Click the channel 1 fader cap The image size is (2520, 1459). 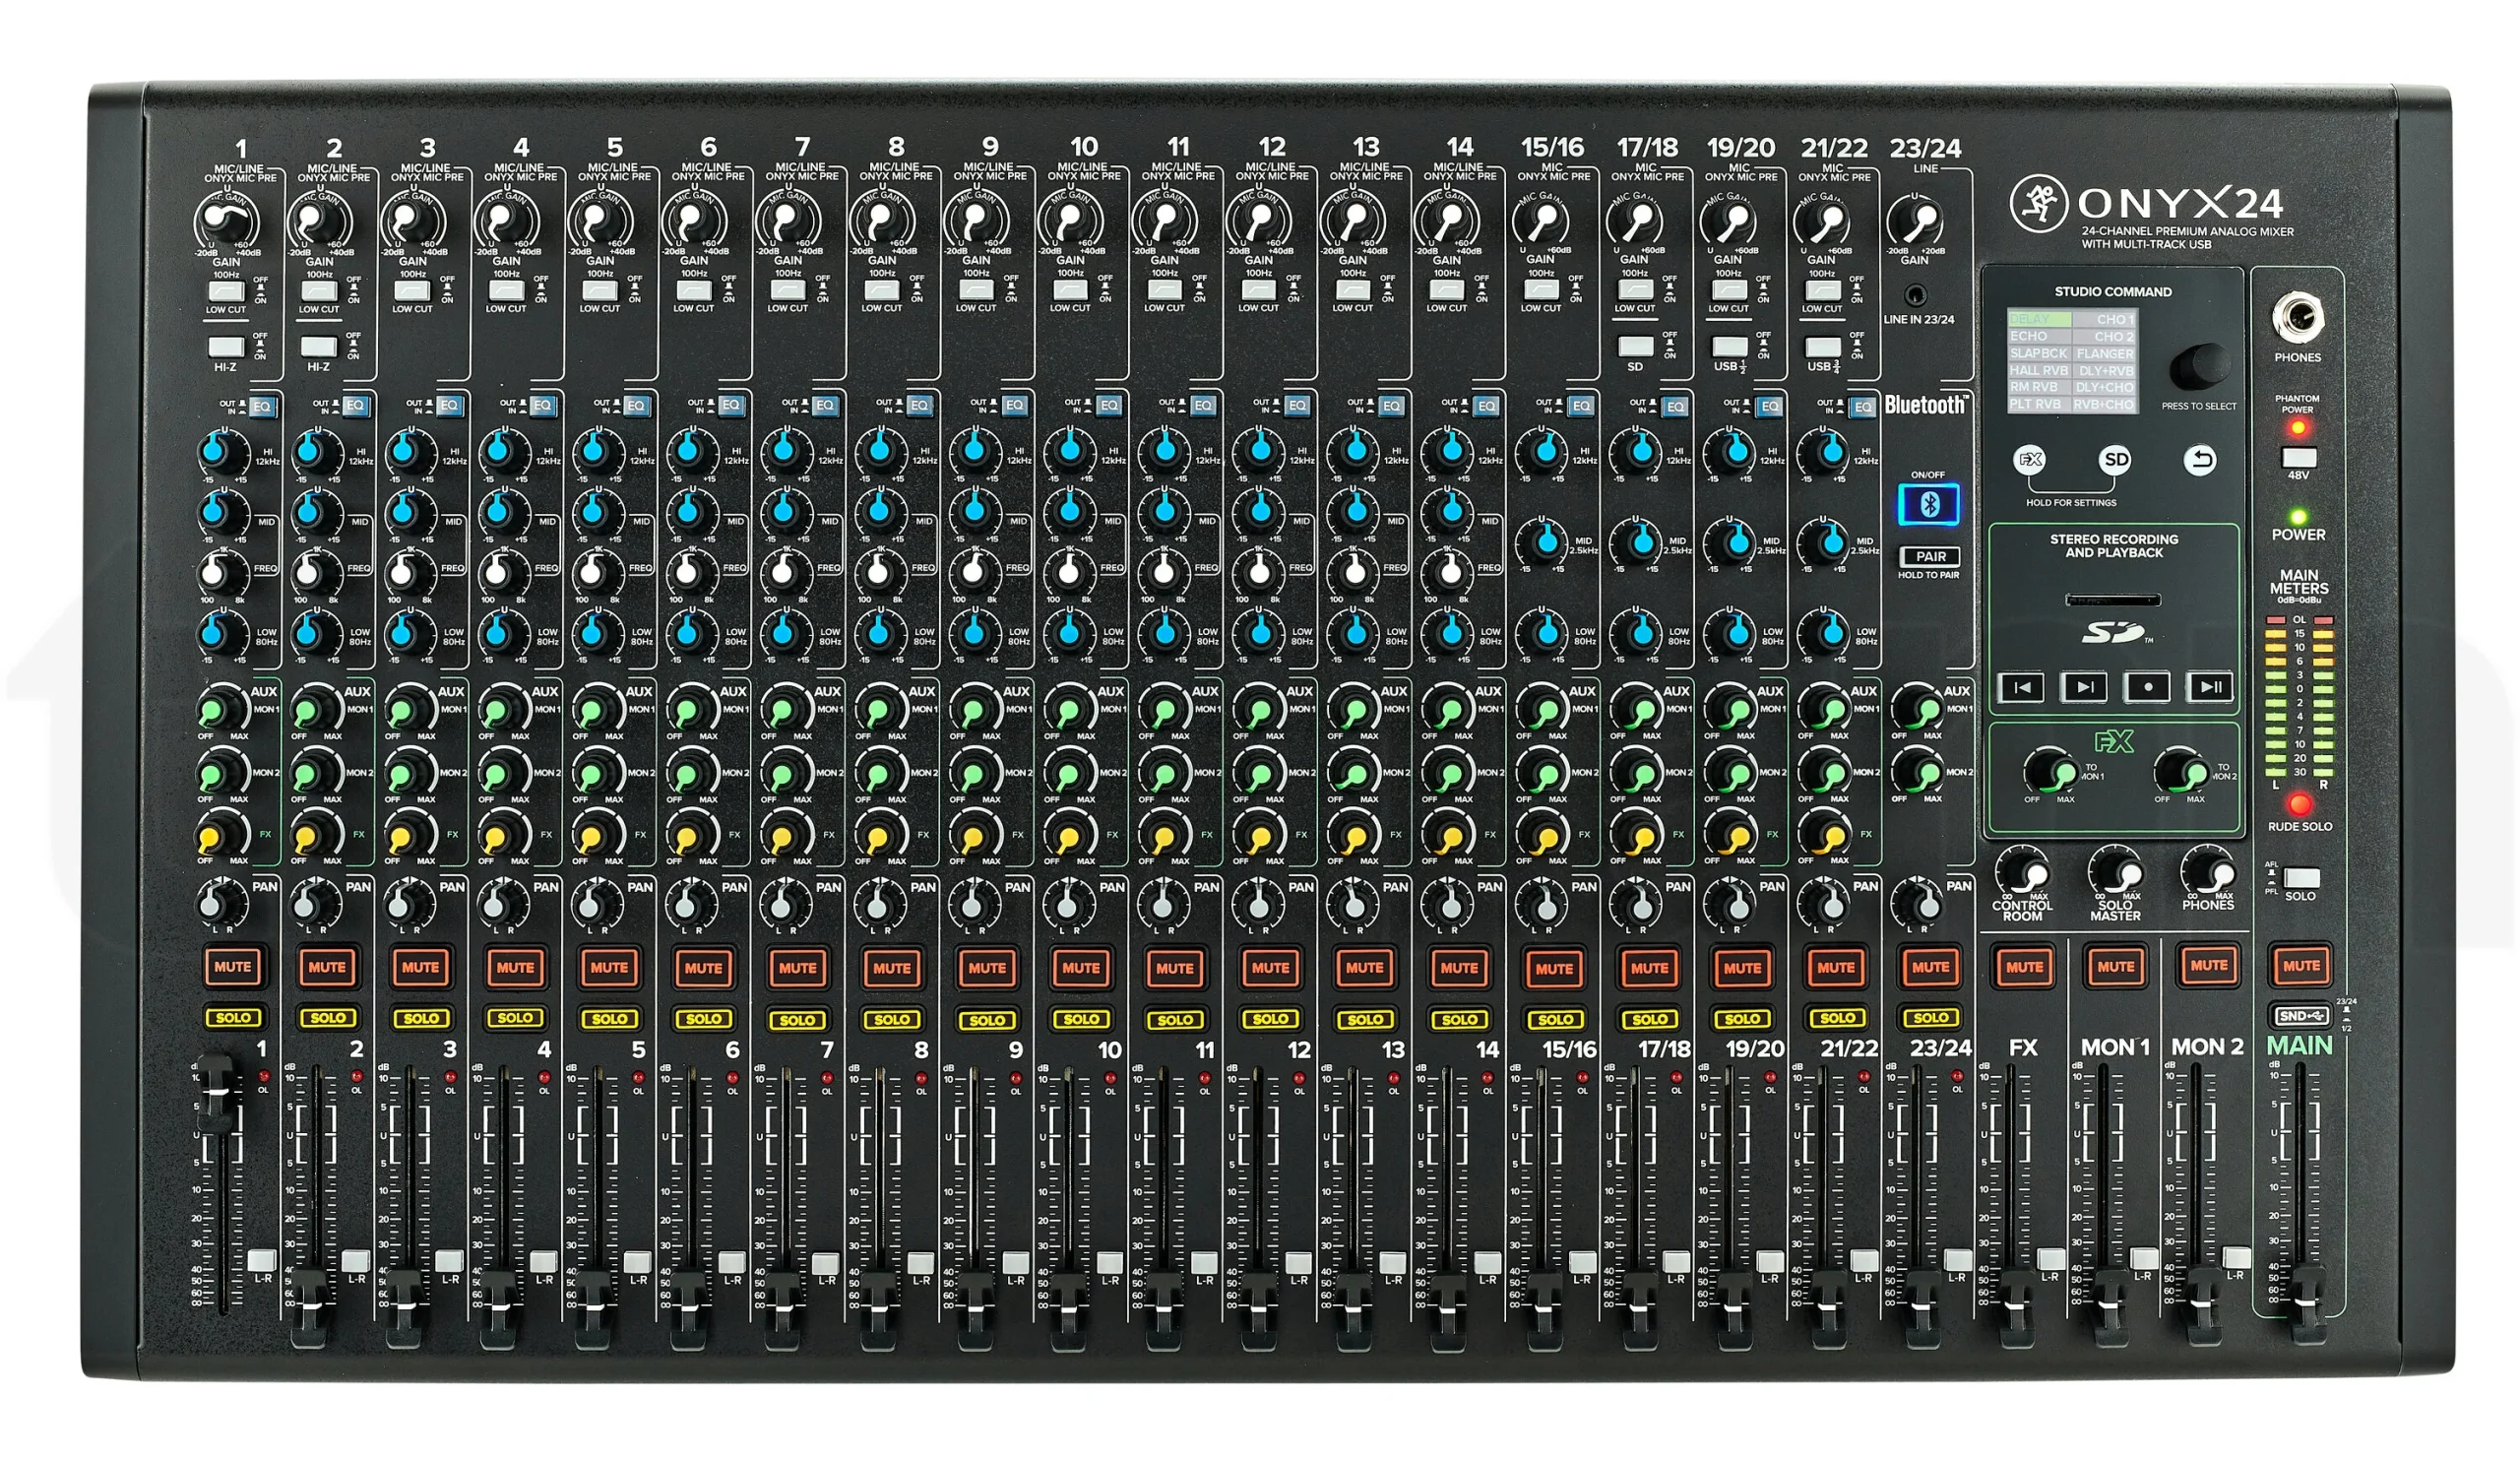pyautogui.click(x=215, y=1093)
